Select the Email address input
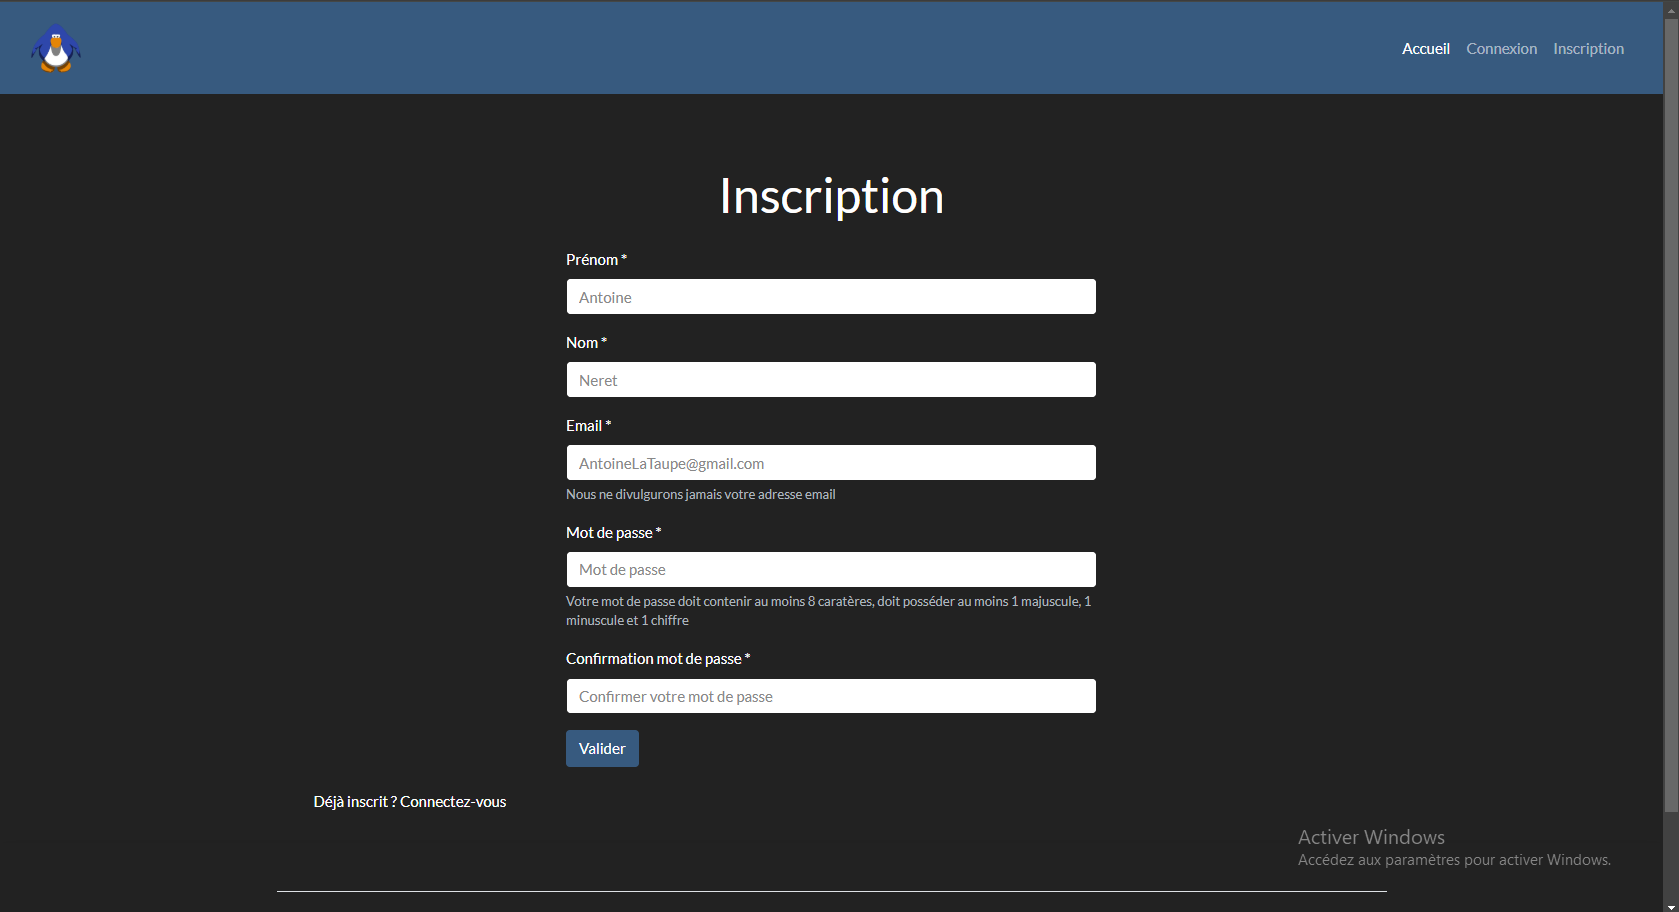The width and height of the screenshot is (1679, 912). pyautogui.click(x=830, y=463)
